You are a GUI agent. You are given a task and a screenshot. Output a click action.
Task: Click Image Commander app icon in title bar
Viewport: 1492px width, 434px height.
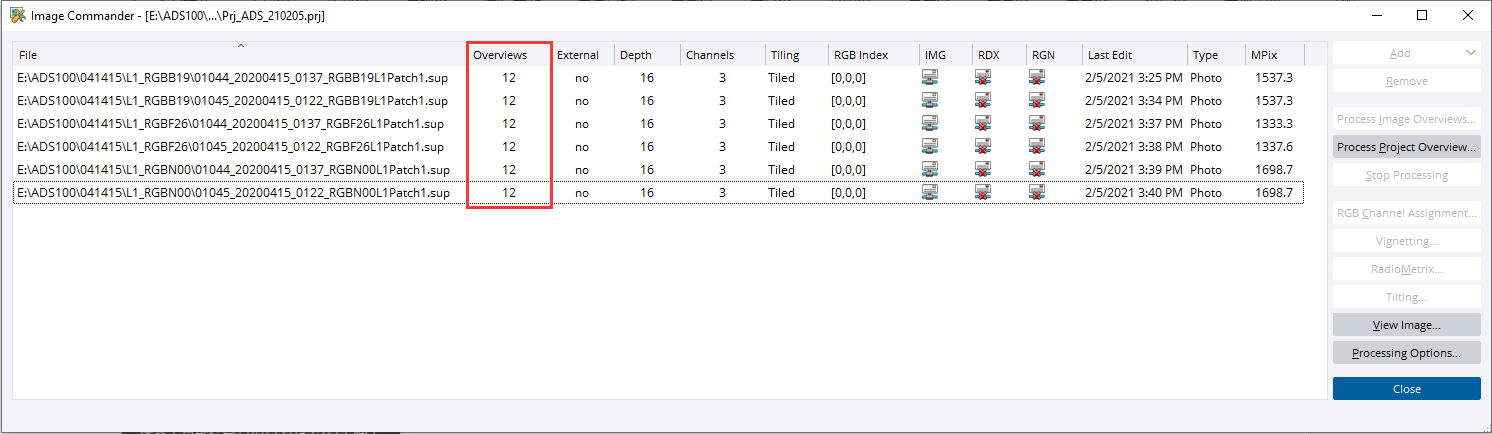pyautogui.click(x=17, y=15)
